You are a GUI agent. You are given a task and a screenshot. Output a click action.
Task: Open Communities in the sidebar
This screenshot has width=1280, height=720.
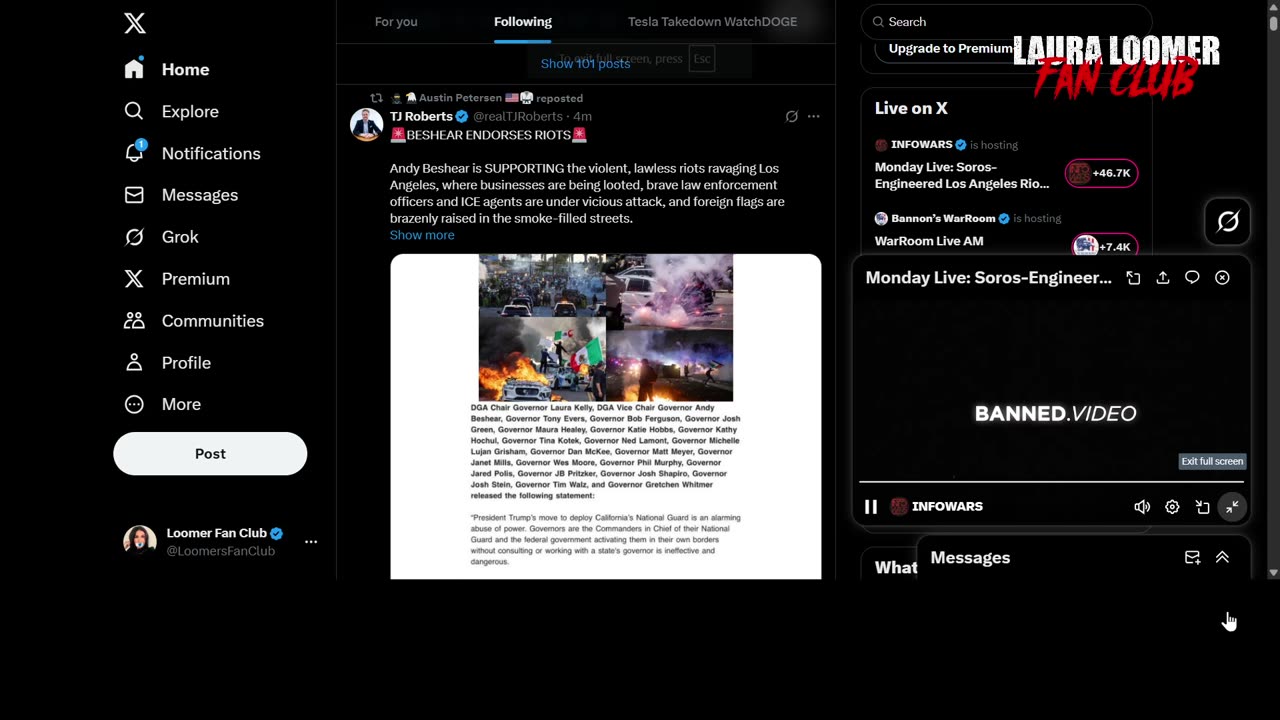point(194,321)
